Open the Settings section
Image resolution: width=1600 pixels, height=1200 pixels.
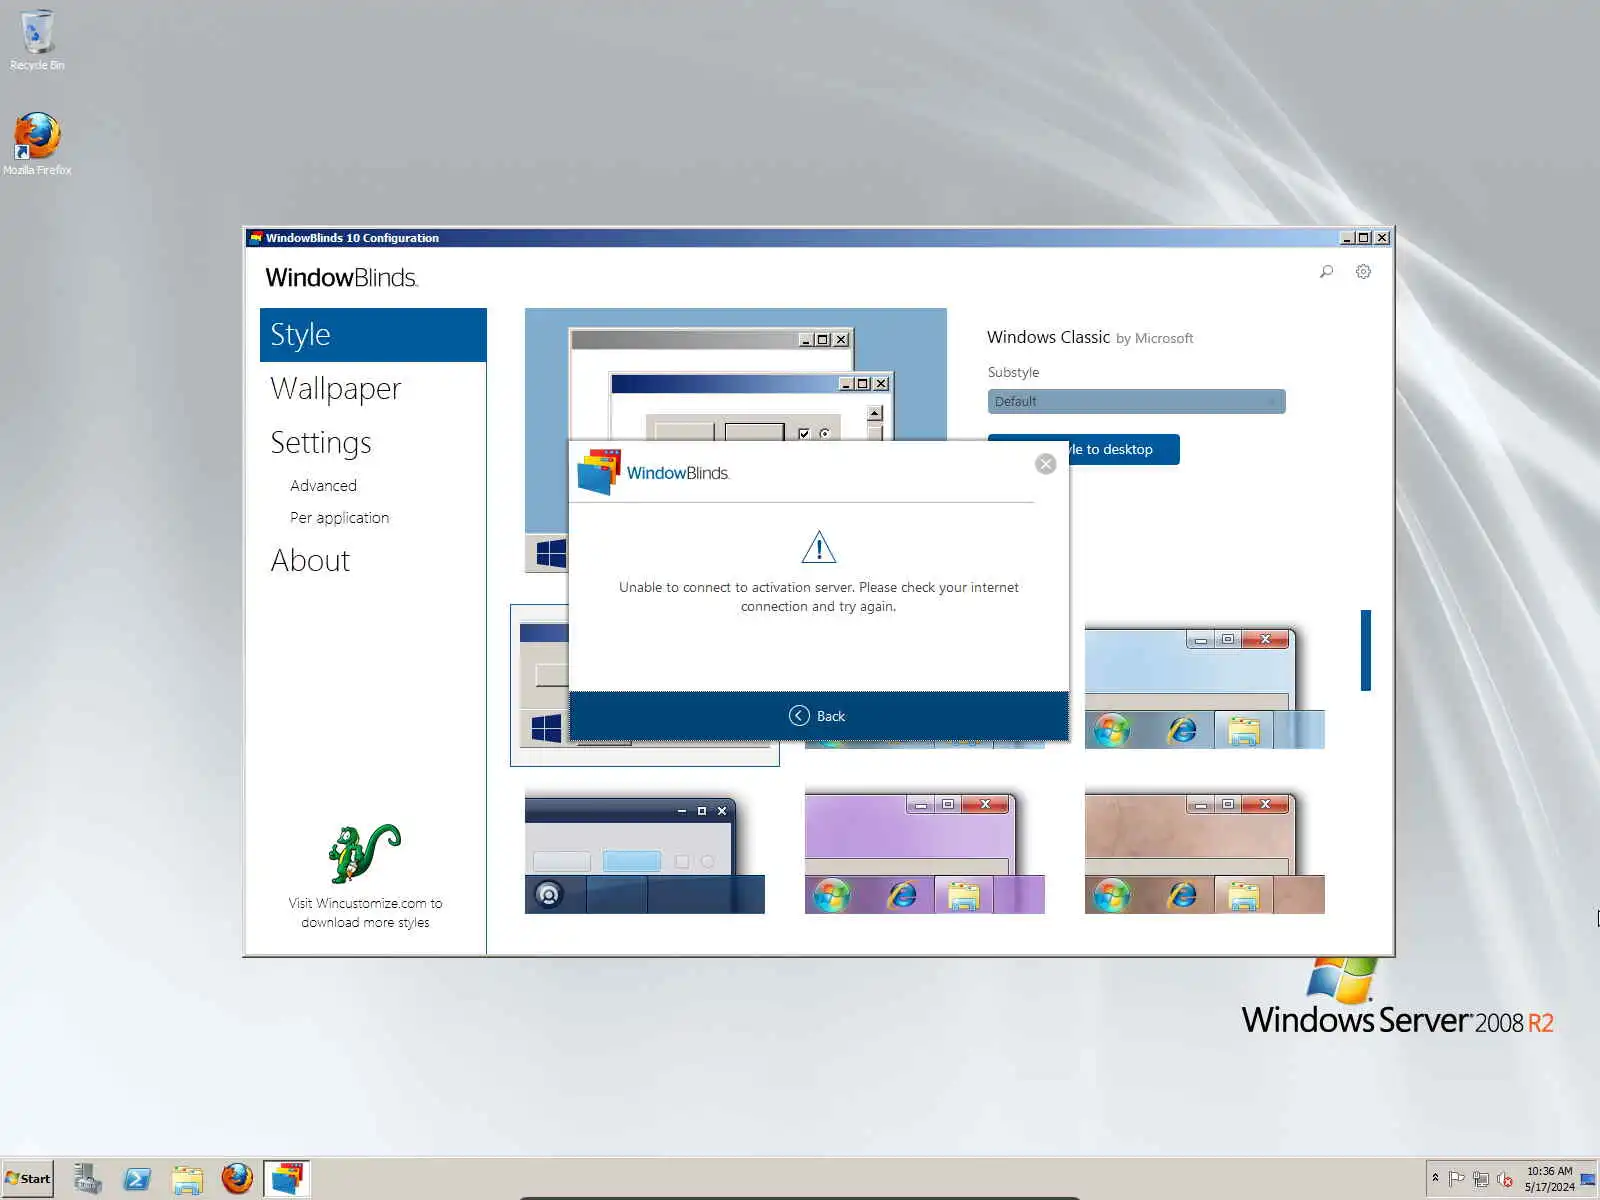(x=321, y=443)
